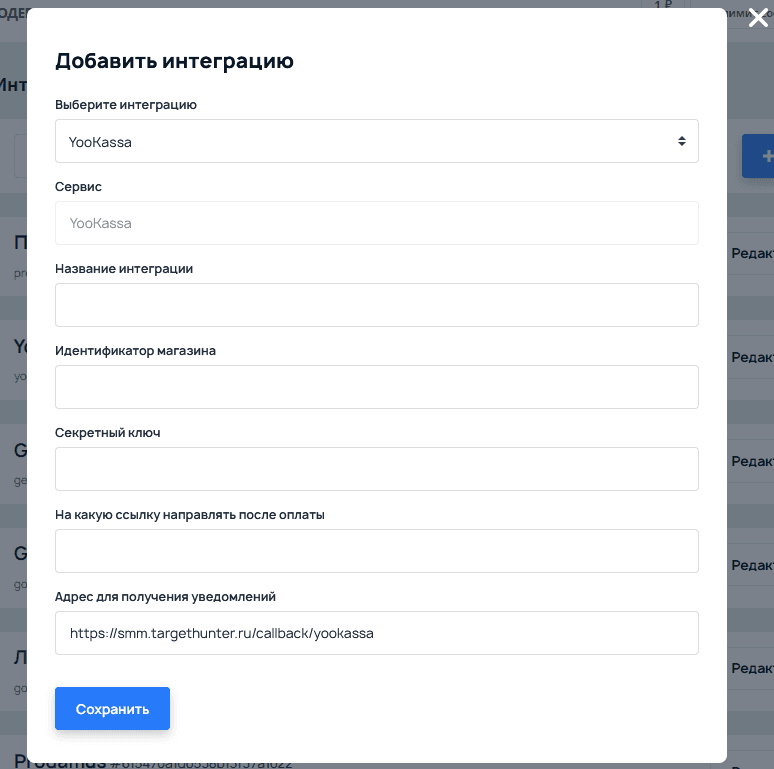Screen dimensions: 774x769
Task: Click the blue plus button behind dialog
Action: pyautogui.click(x=762, y=156)
